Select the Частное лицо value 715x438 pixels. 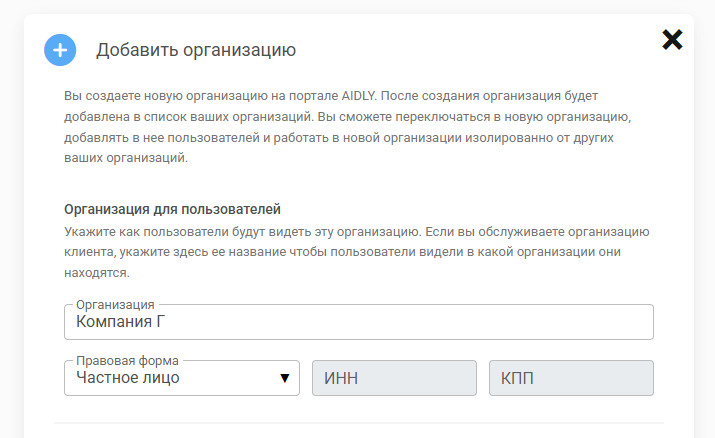click(129, 378)
